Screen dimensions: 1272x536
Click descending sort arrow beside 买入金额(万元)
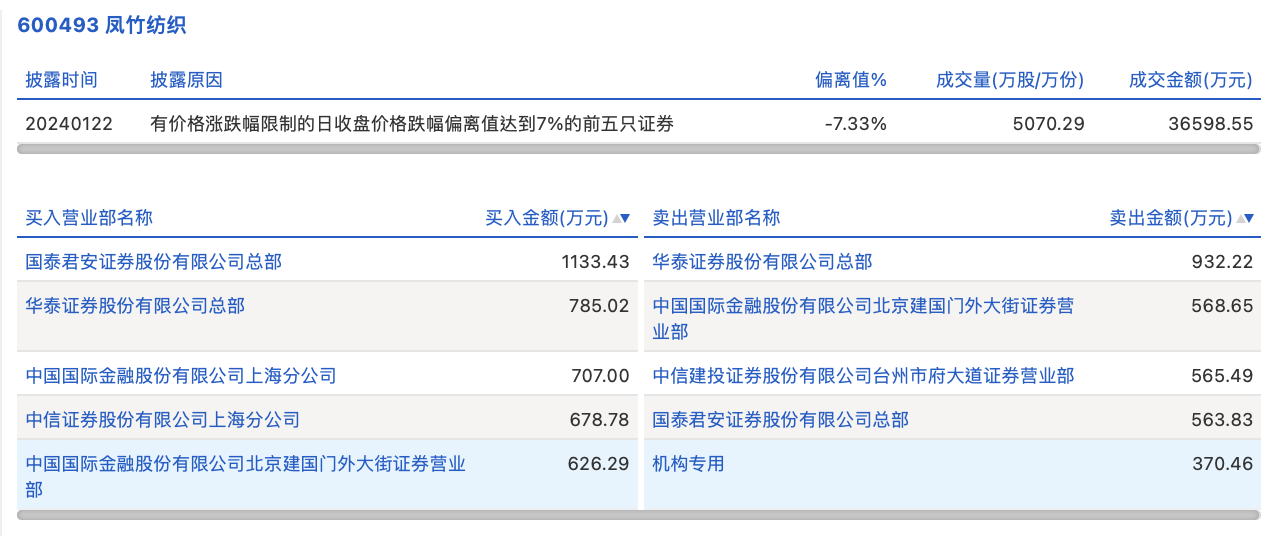[626, 218]
